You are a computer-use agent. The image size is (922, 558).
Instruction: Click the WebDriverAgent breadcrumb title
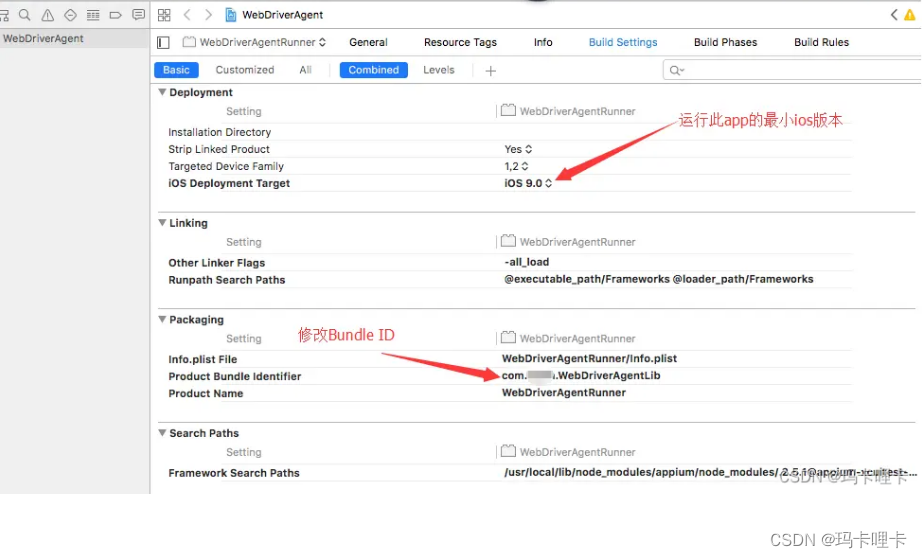point(282,15)
